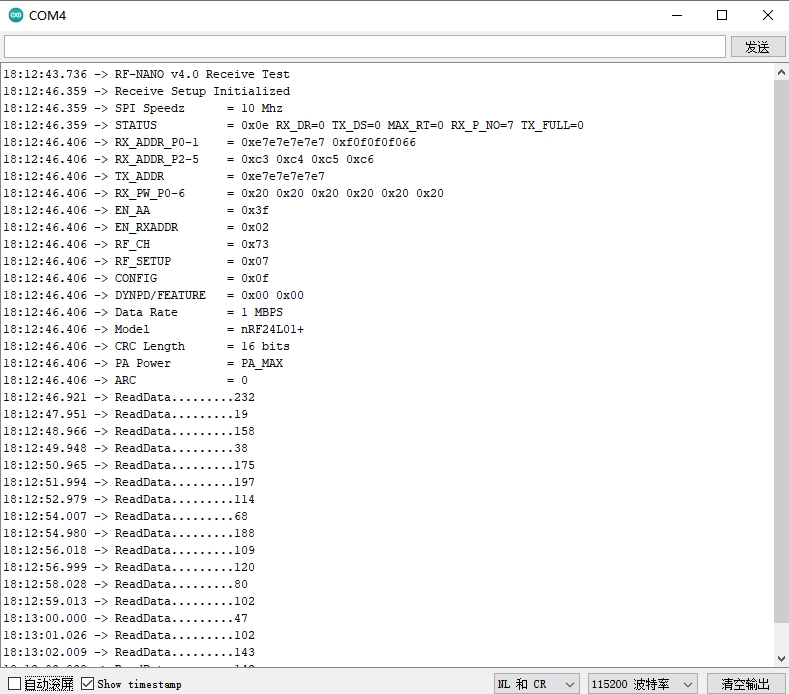Click the ReadData line with value 19
The height and width of the screenshot is (694, 789).
125,415
